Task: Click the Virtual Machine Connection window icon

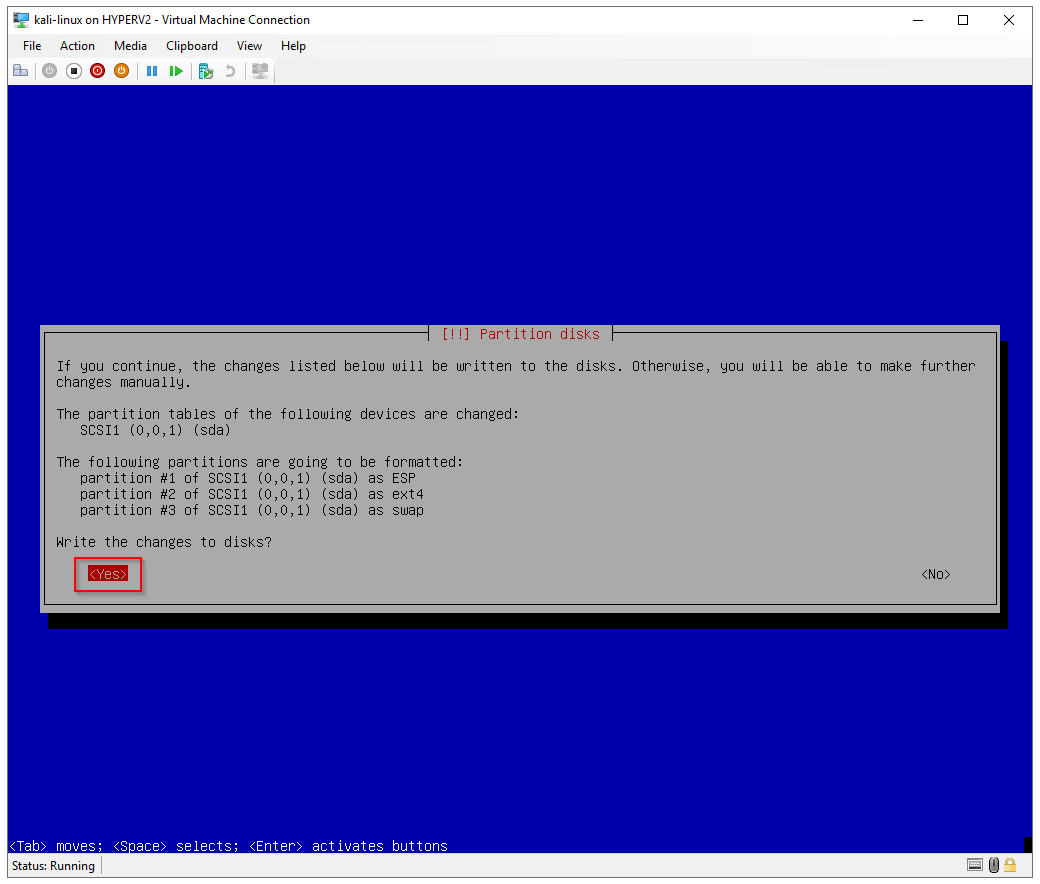Action: coord(21,20)
